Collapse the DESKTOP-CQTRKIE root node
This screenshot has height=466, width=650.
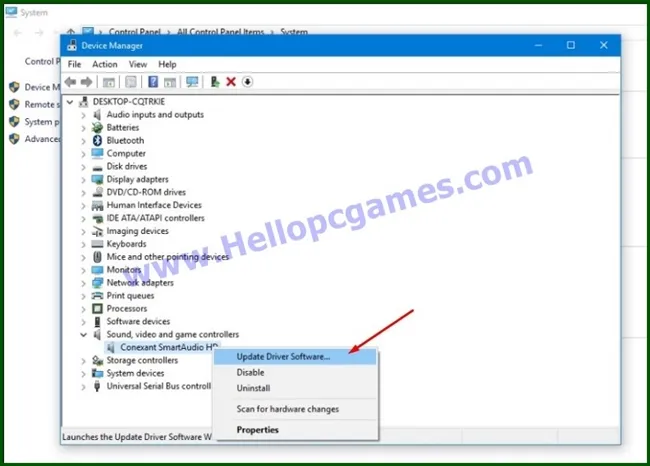coord(70,102)
